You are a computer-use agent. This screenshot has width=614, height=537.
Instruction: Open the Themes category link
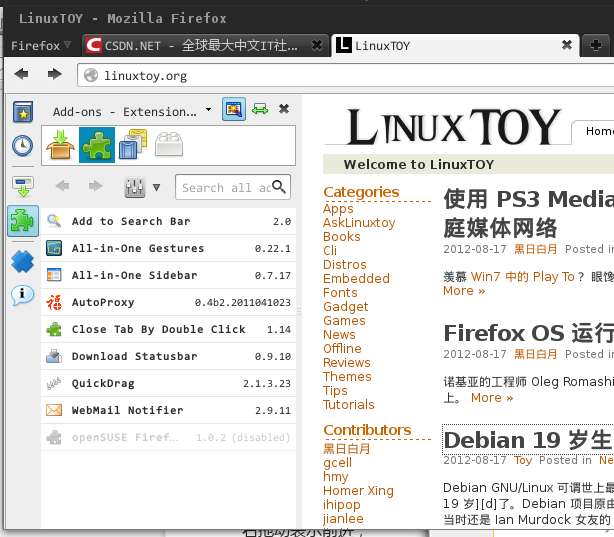click(x=347, y=377)
